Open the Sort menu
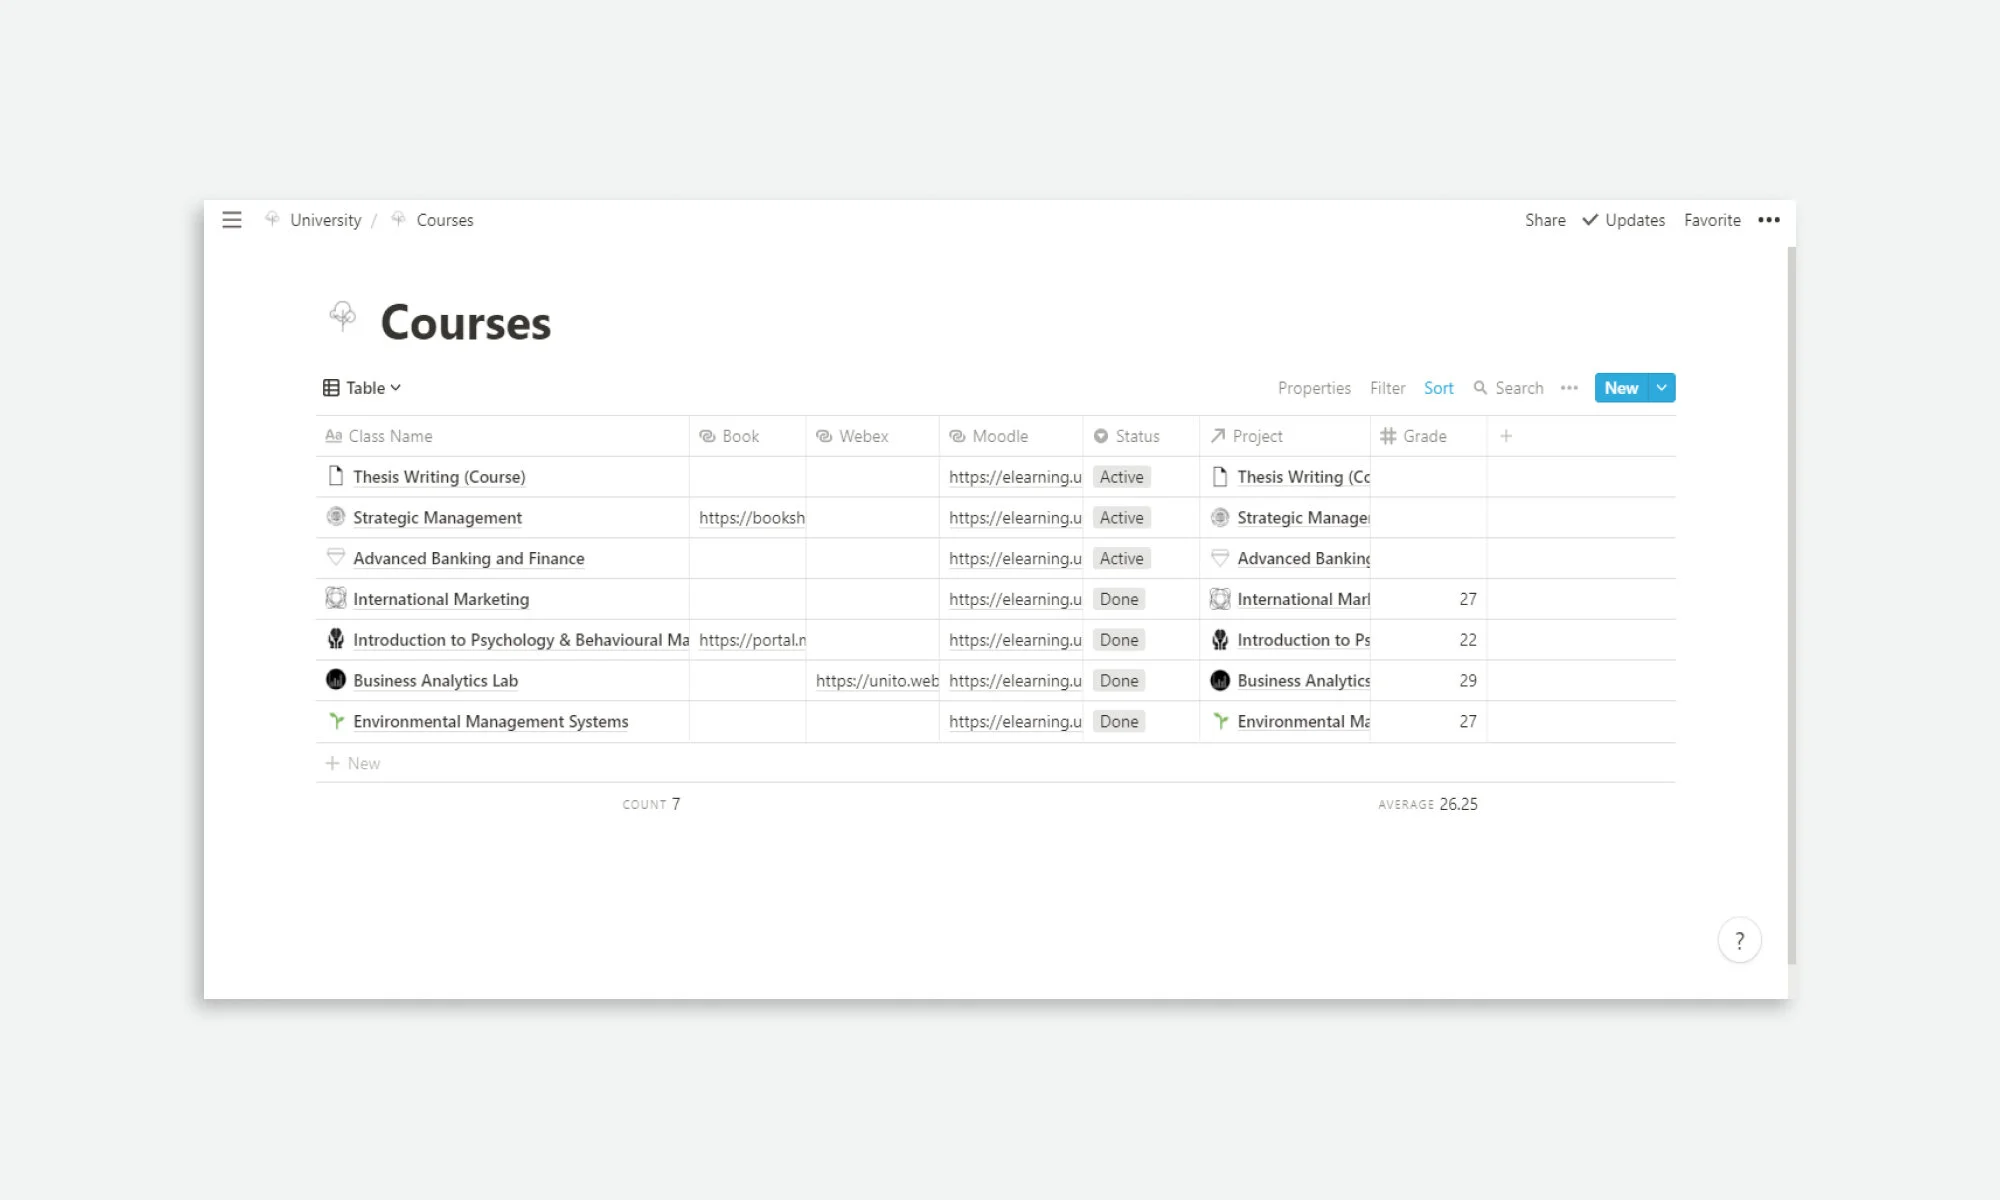The height and width of the screenshot is (1200, 2000). (1438, 388)
